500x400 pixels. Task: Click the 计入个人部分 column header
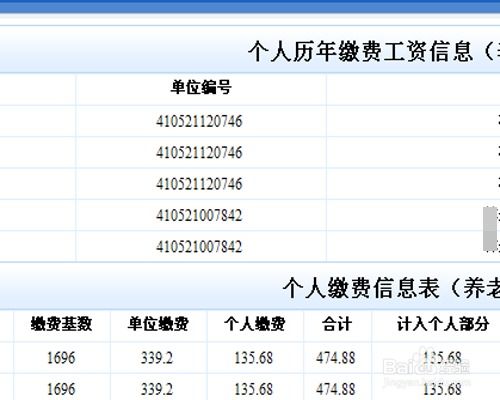click(x=443, y=324)
